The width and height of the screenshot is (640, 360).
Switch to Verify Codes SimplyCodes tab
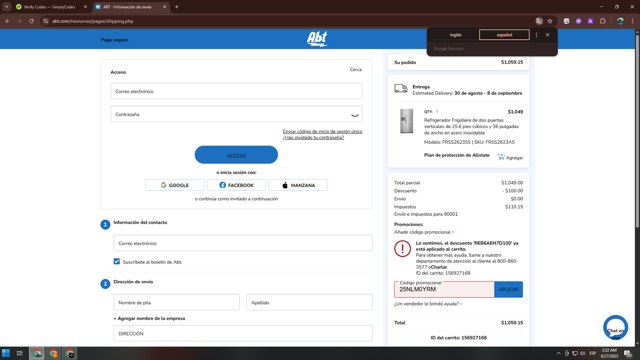coord(51,7)
